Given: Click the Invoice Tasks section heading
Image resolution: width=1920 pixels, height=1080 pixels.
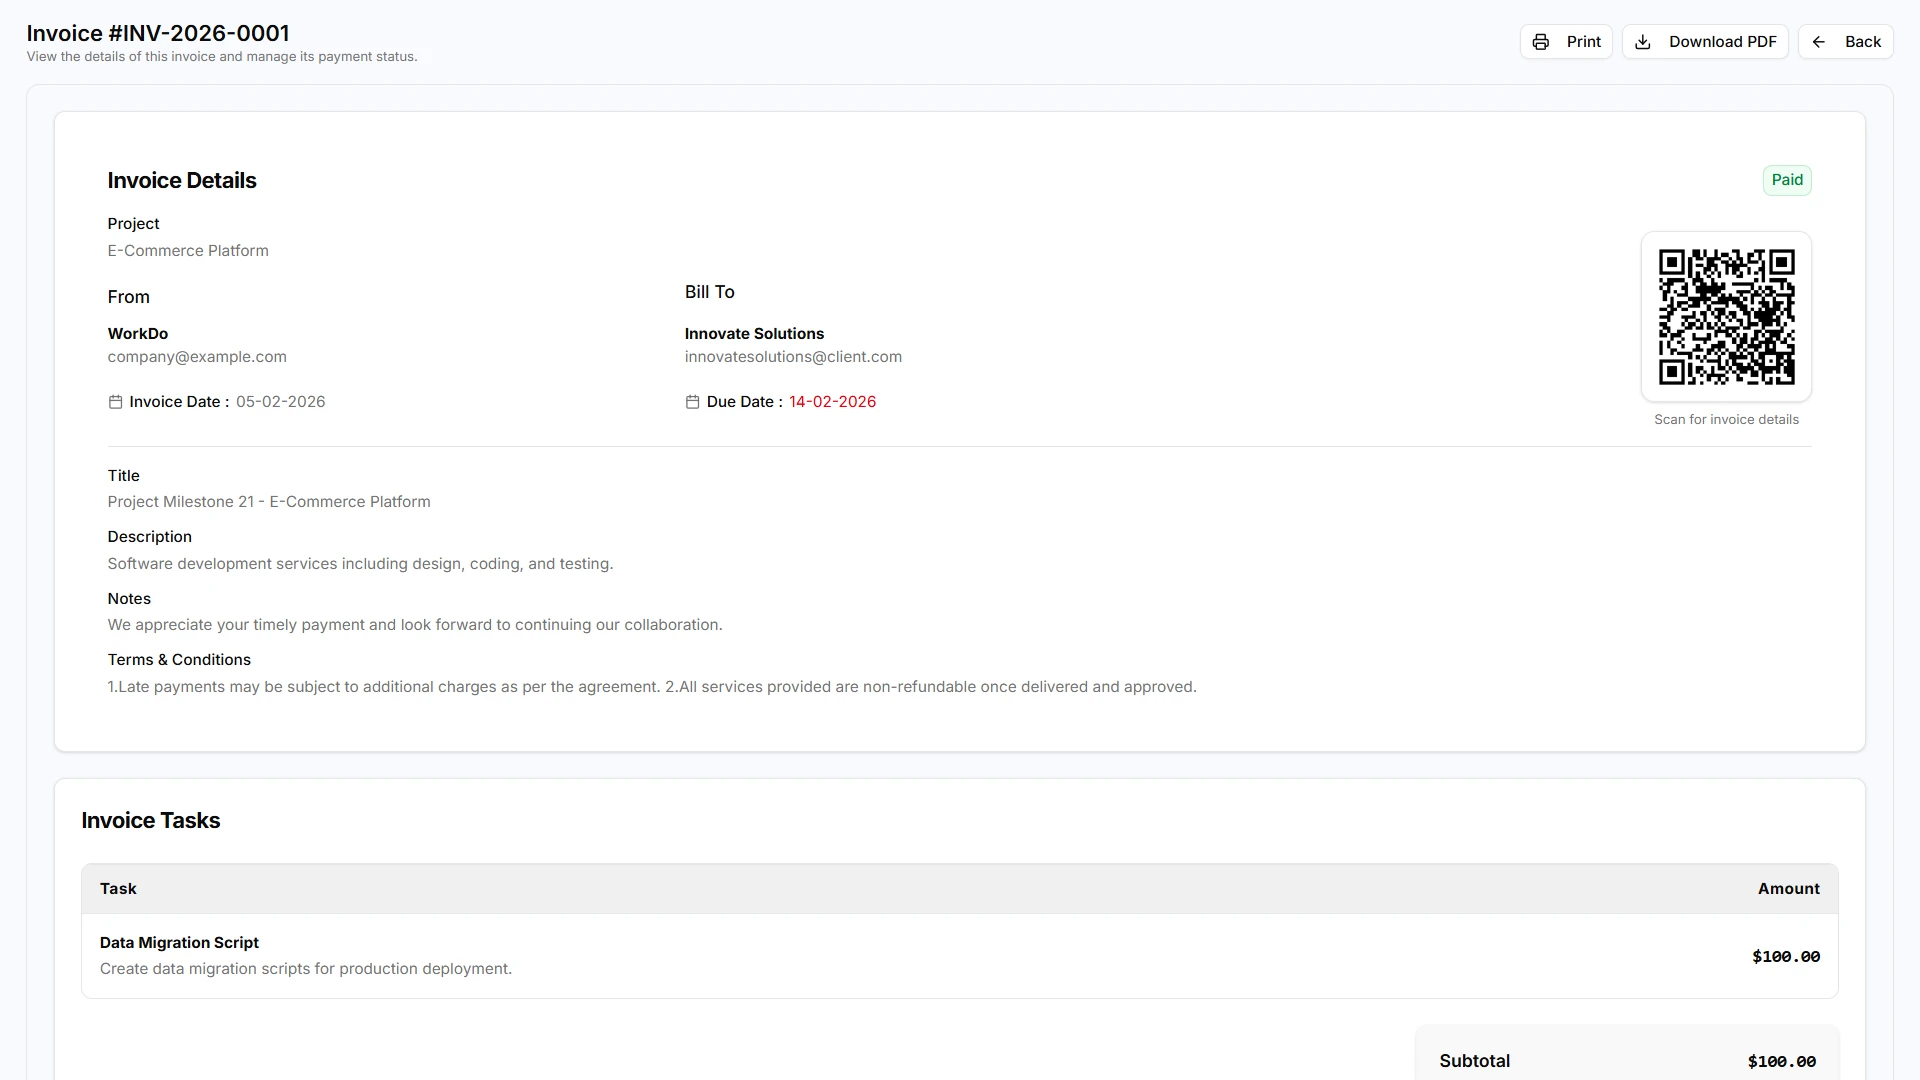Looking at the screenshot, I should 151,821.
